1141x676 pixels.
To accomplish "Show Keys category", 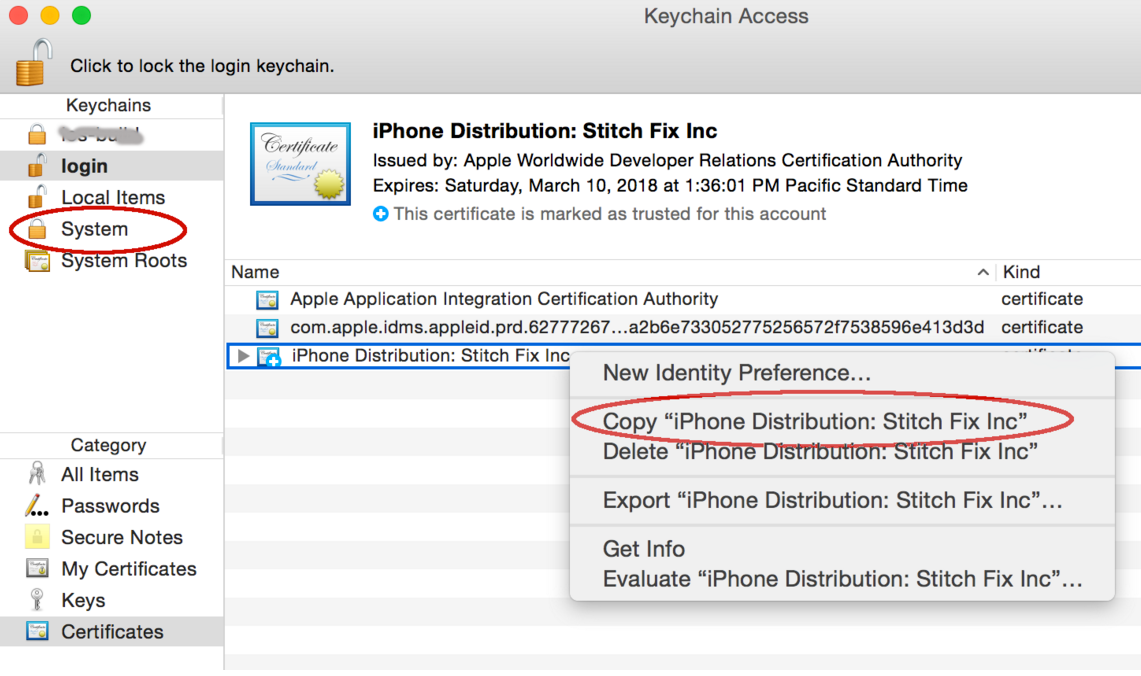I will [x=83, y=600].
